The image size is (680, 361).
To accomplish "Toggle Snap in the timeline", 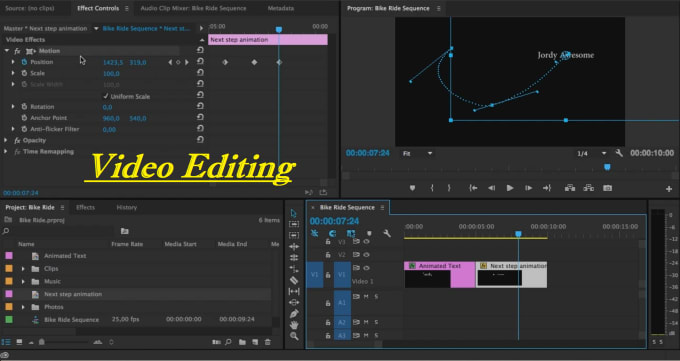I will coord(333,234).
